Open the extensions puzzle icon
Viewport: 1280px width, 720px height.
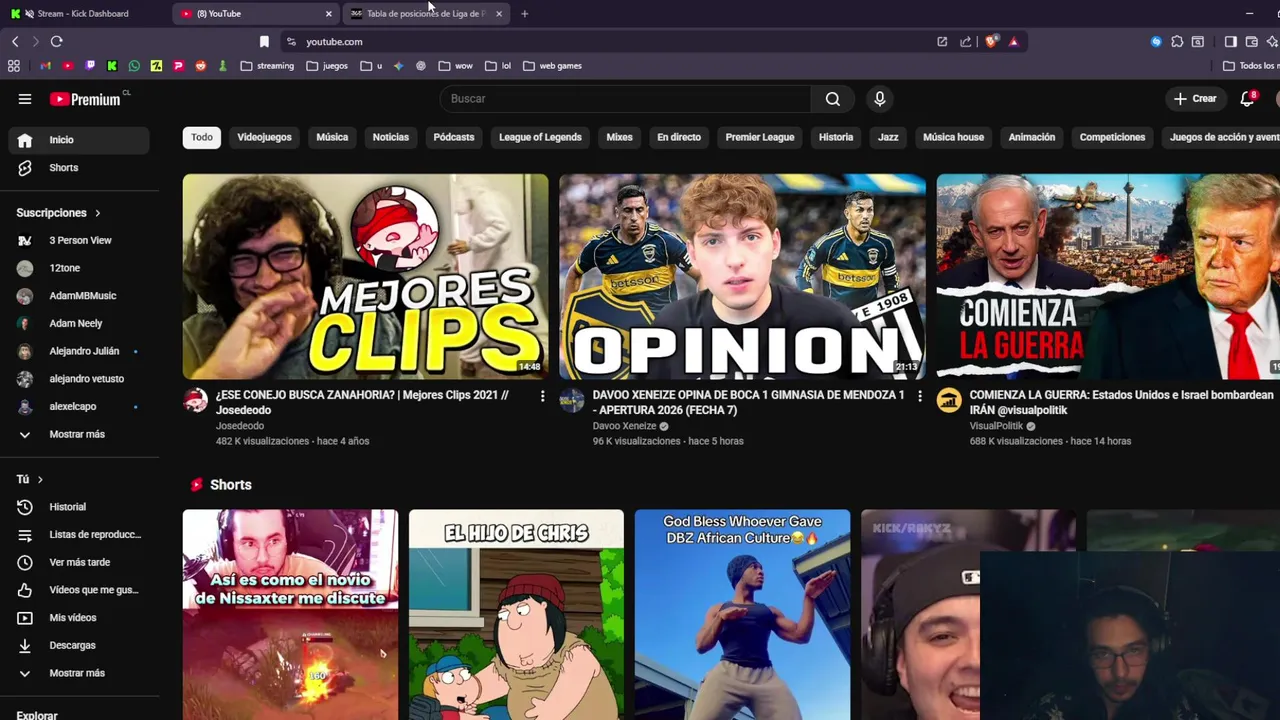tap(1177, 42)
